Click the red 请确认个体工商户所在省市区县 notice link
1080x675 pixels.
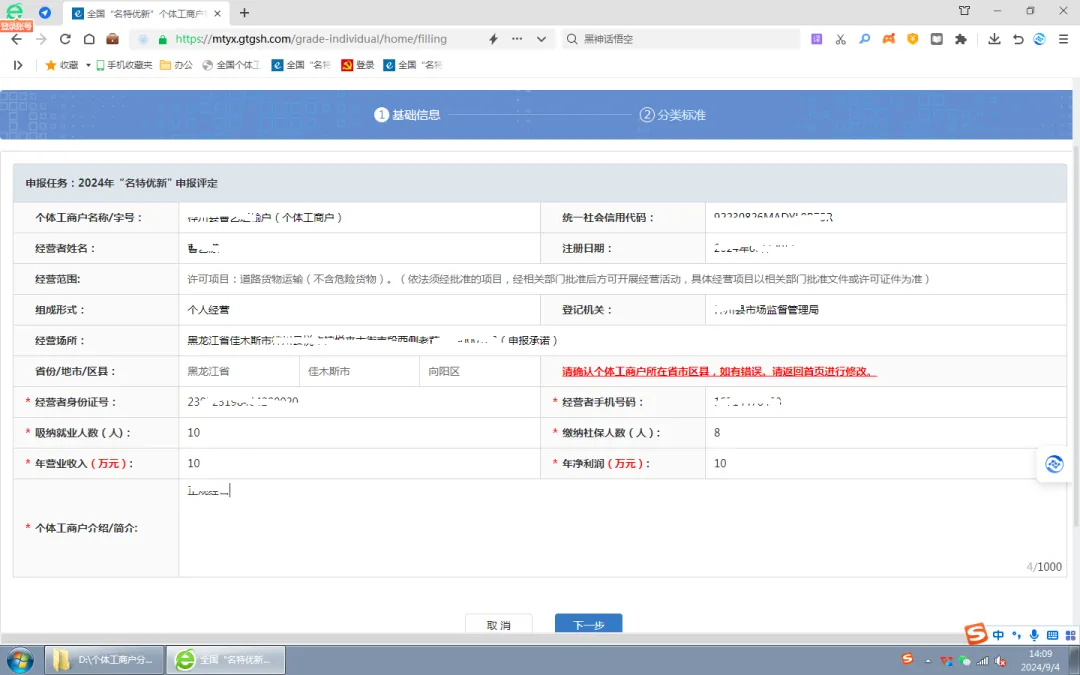(720, 371)
